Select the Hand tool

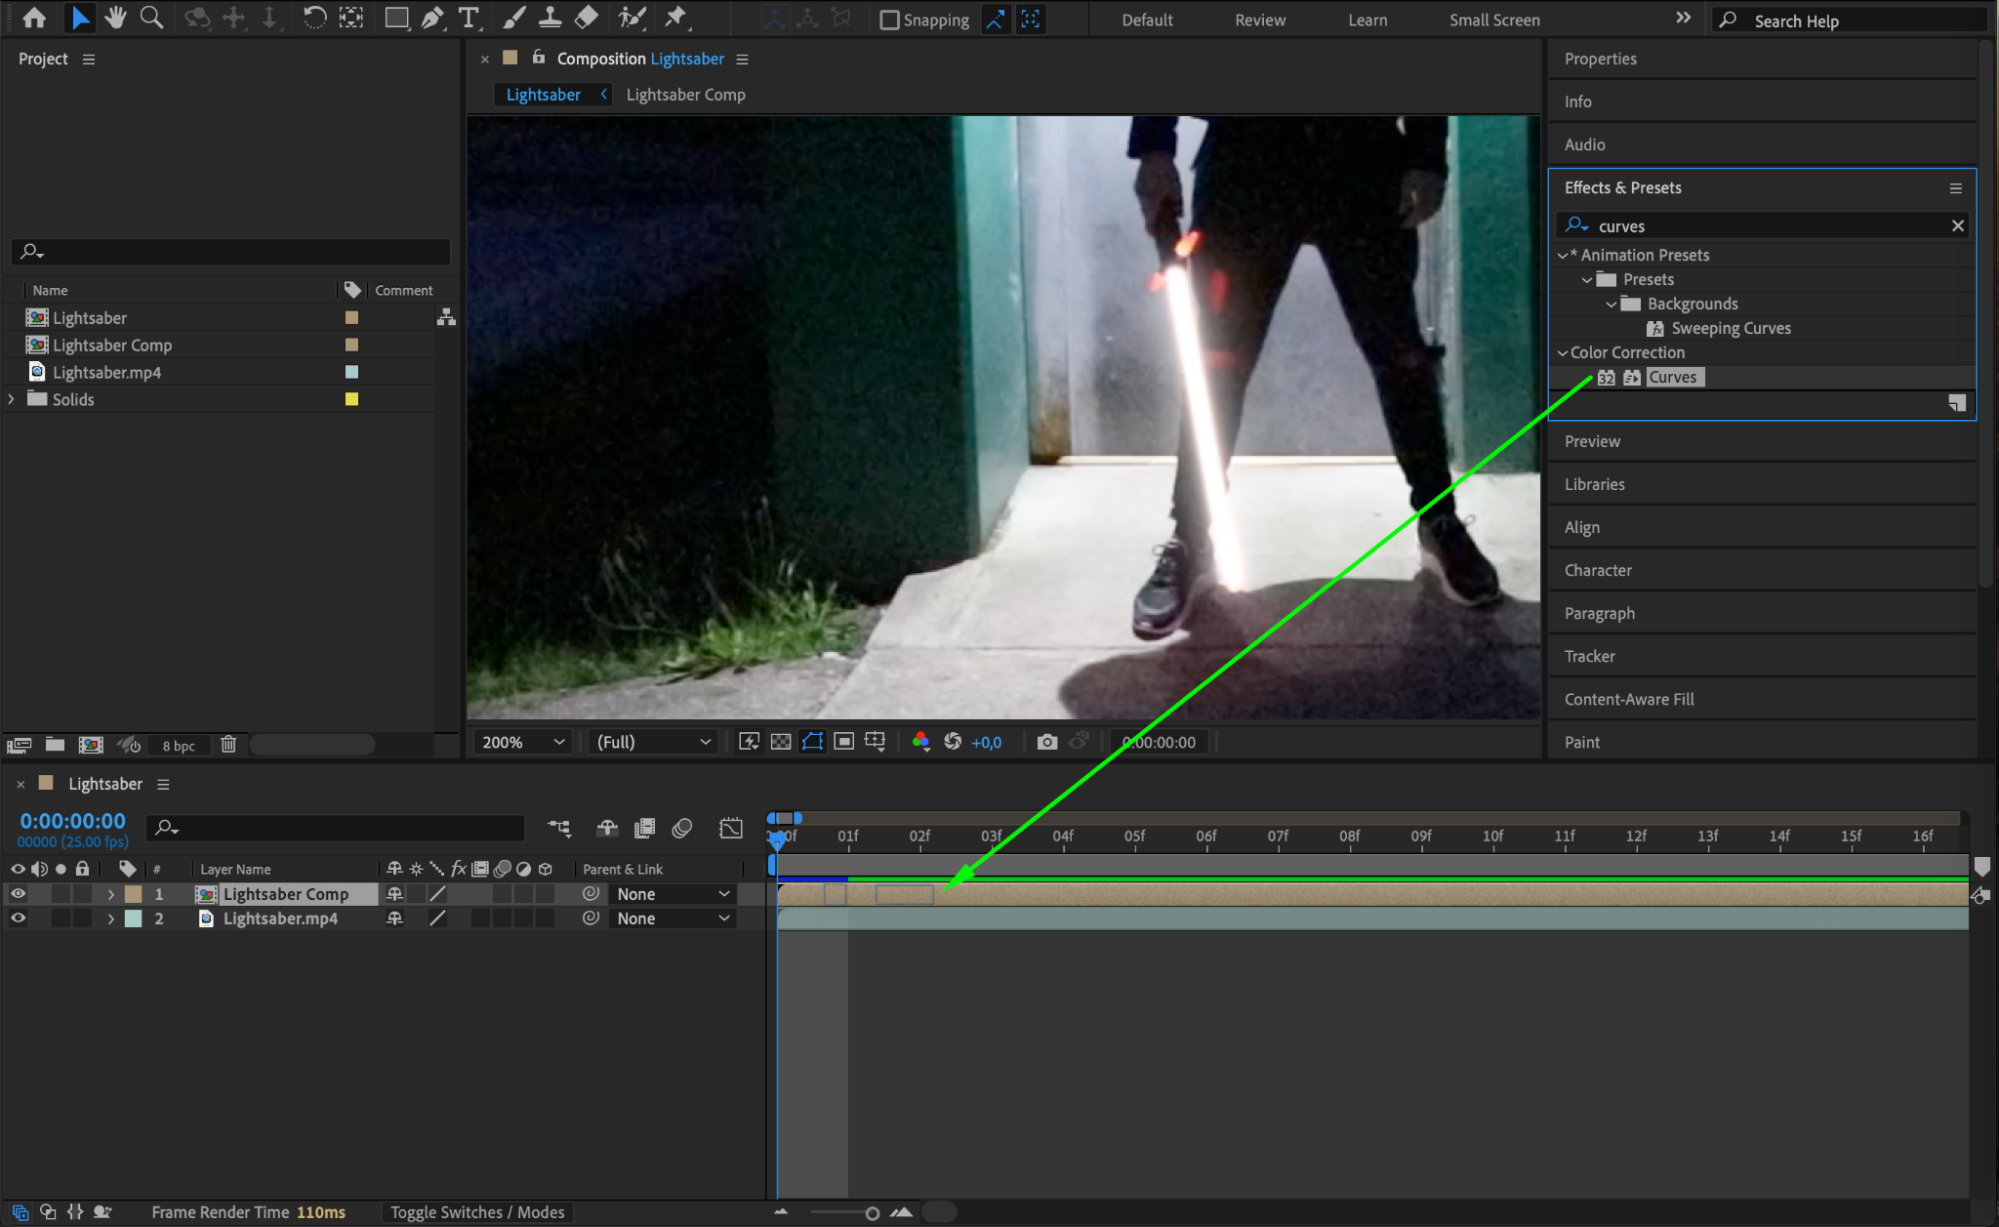[116, 17]
